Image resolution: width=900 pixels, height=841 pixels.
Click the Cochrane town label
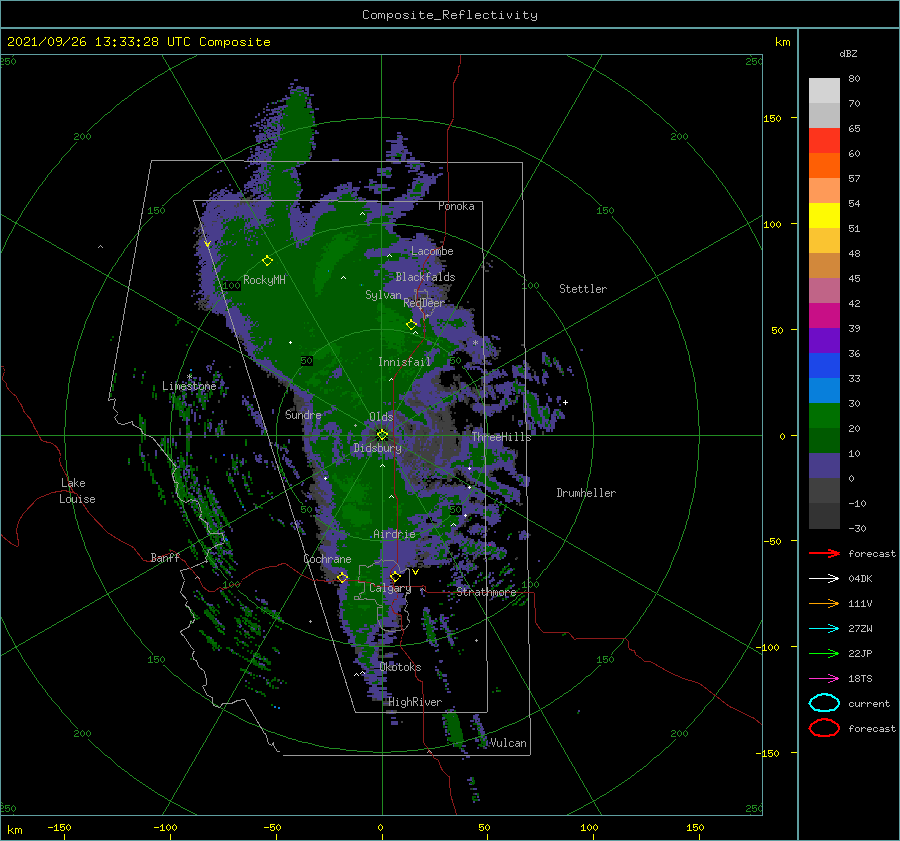pyautogui.click(x=327, y=559)
